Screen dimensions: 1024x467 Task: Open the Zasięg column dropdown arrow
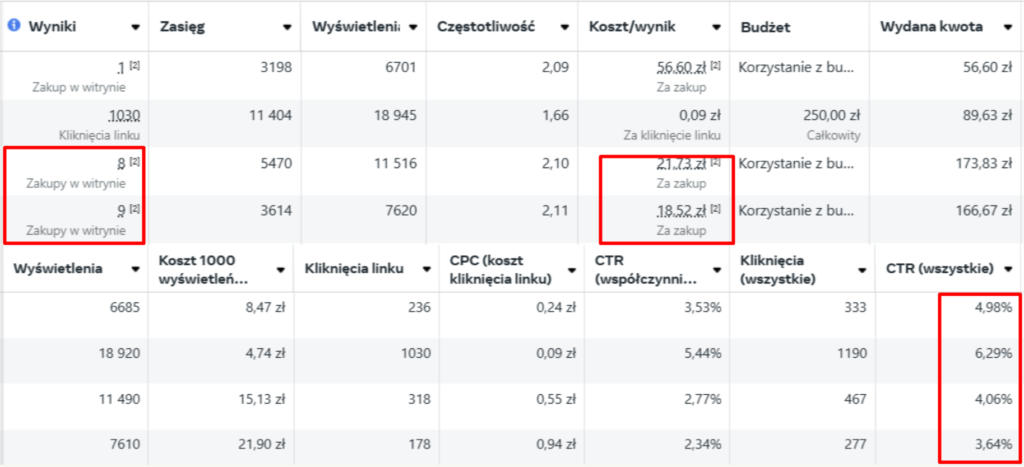[287, 27]
